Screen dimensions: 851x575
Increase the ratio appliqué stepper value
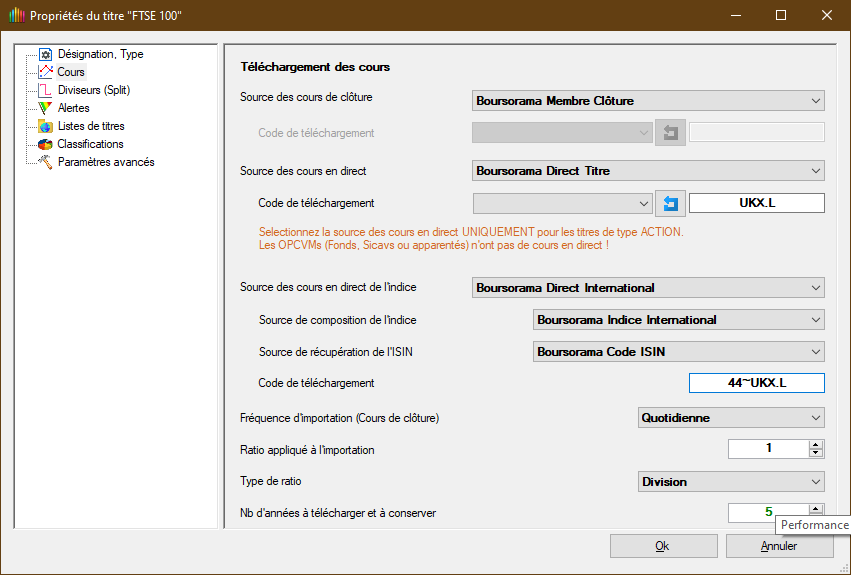pyautogui.click(x=816, y=444)
